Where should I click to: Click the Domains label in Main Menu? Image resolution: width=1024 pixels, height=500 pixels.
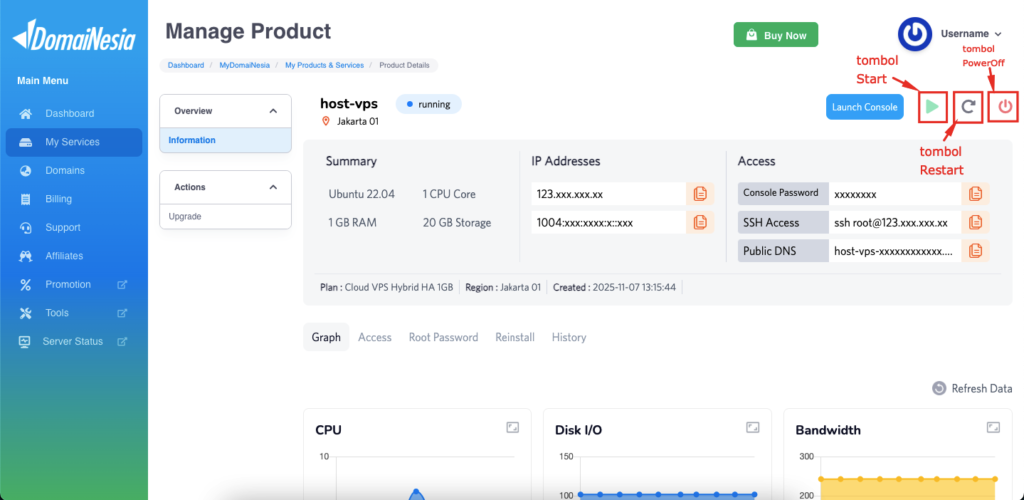point(65,170)
